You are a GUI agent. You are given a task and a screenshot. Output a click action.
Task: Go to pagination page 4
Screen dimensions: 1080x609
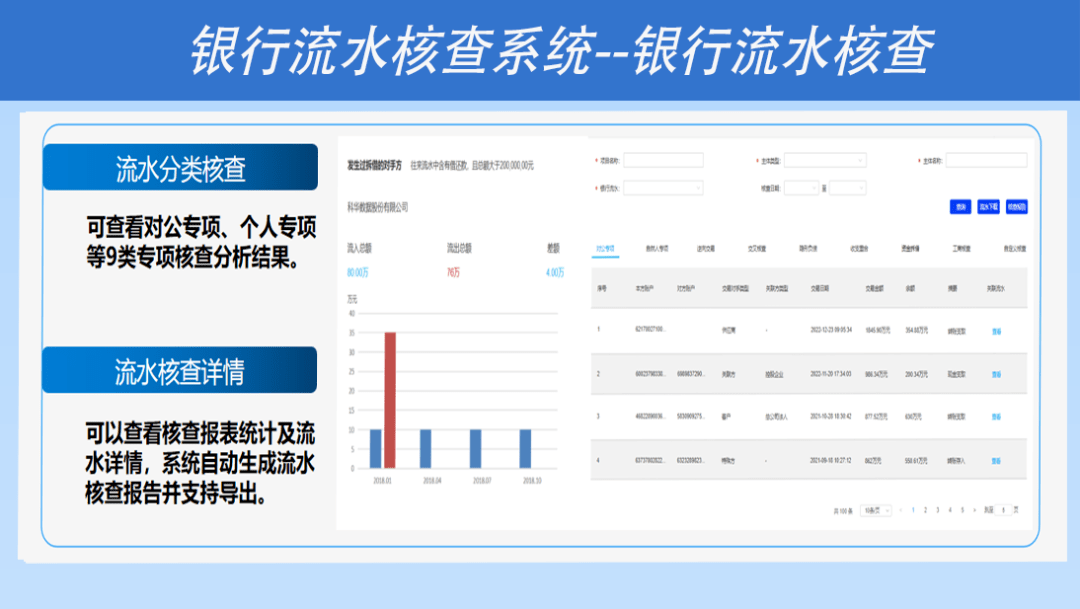pos(950,510)
